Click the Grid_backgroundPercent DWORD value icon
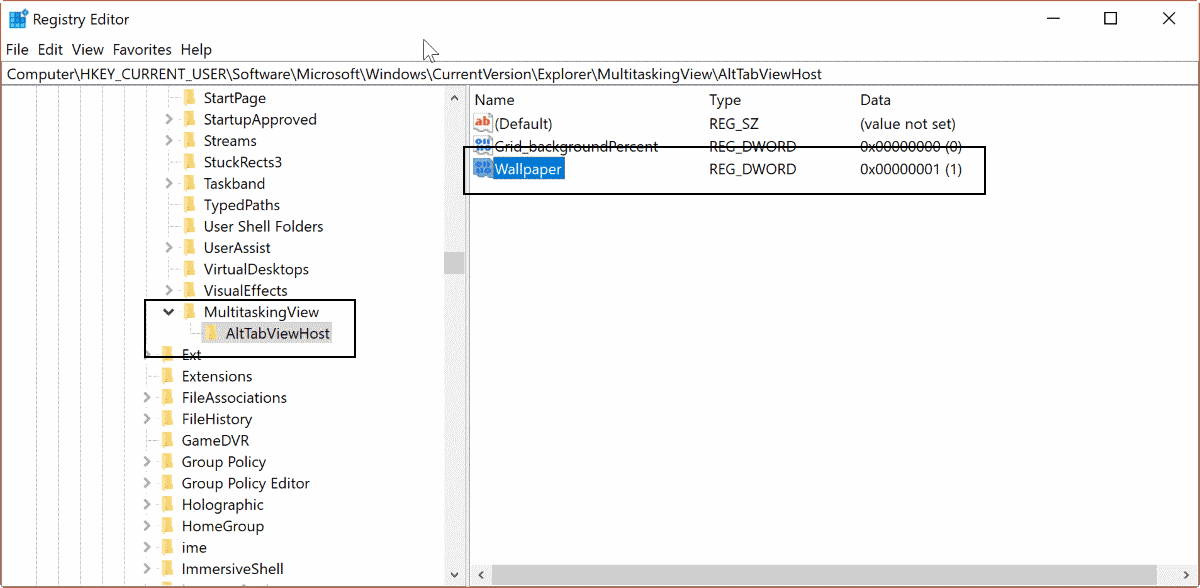The image size is (1200, 588). [x=483, y=146]
